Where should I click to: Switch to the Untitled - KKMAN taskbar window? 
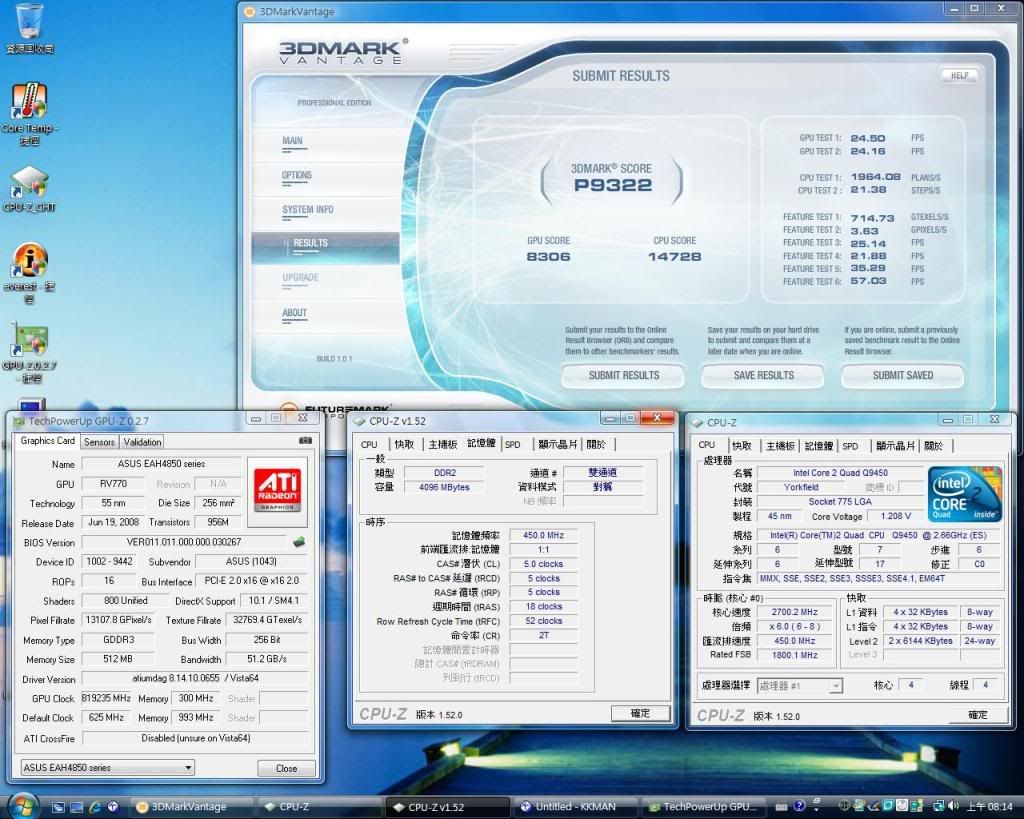tap(575, 806)
